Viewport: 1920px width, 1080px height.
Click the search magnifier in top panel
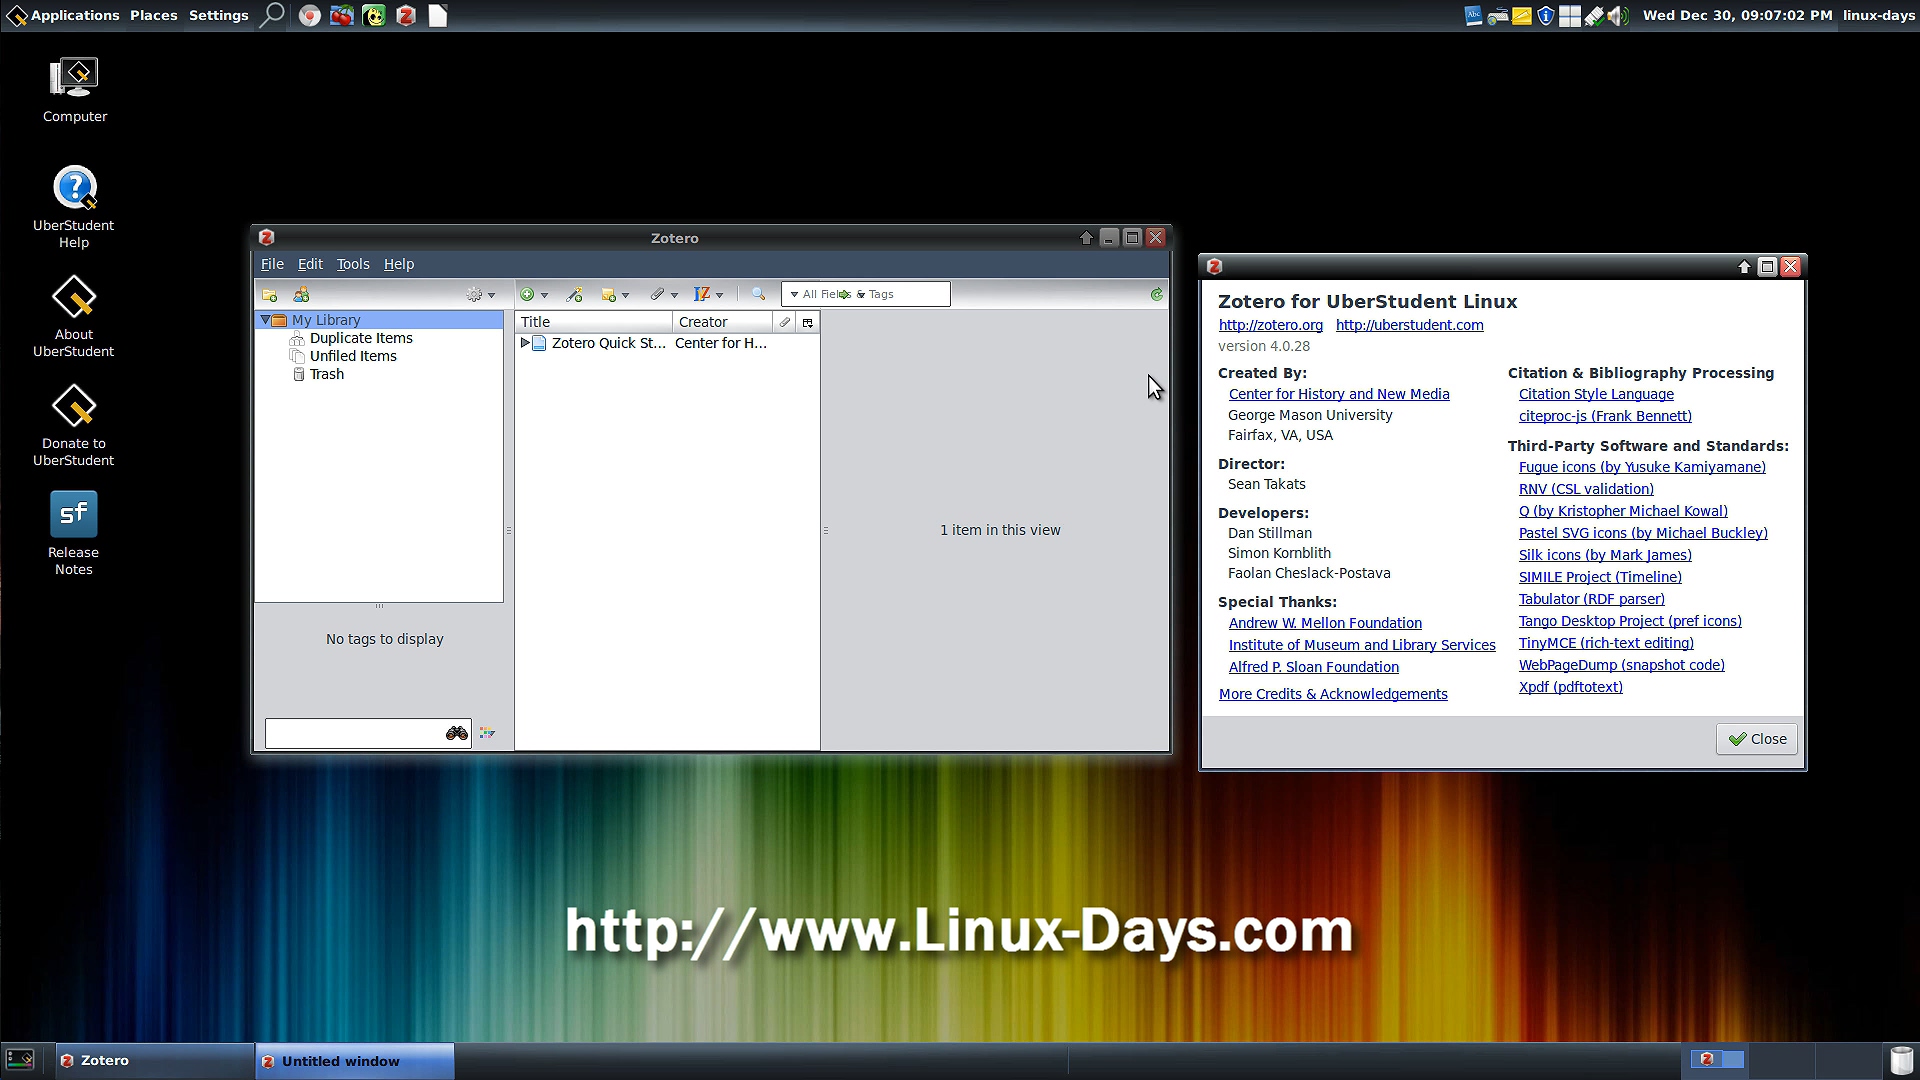point(272,15)
